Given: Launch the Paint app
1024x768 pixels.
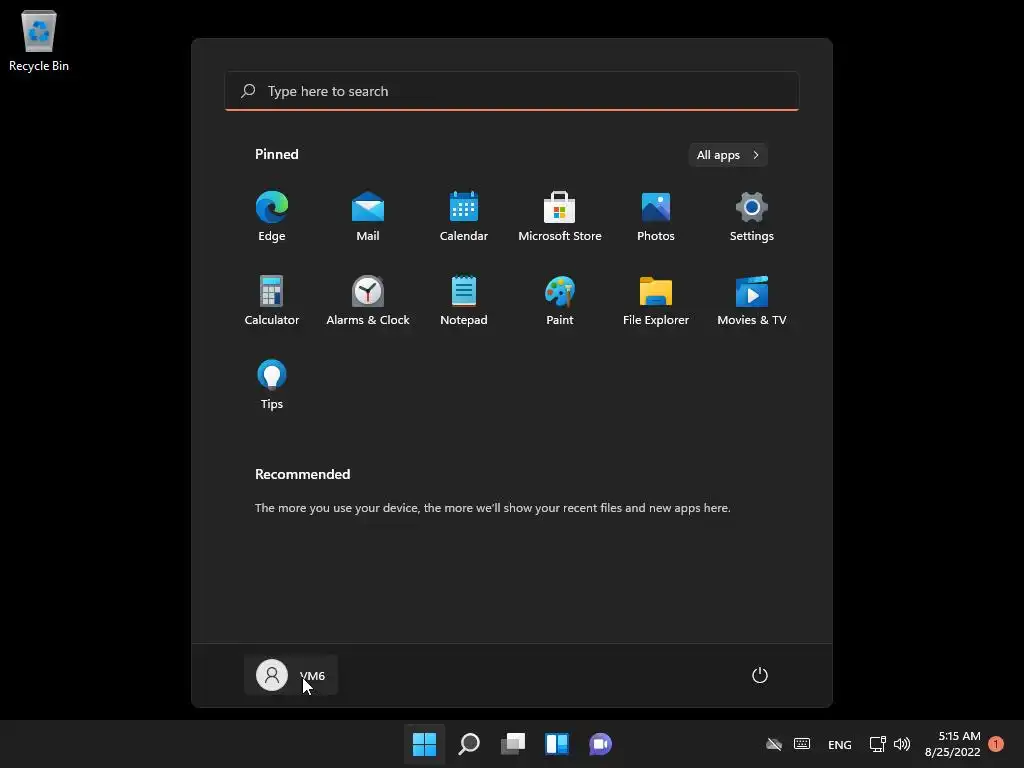Looking at the screenshot, I should pyautogui.click(x=560, y=300).
